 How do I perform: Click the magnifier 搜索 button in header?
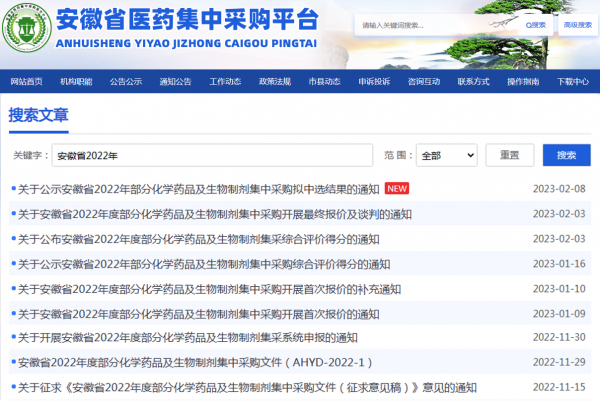coord(510,24)
